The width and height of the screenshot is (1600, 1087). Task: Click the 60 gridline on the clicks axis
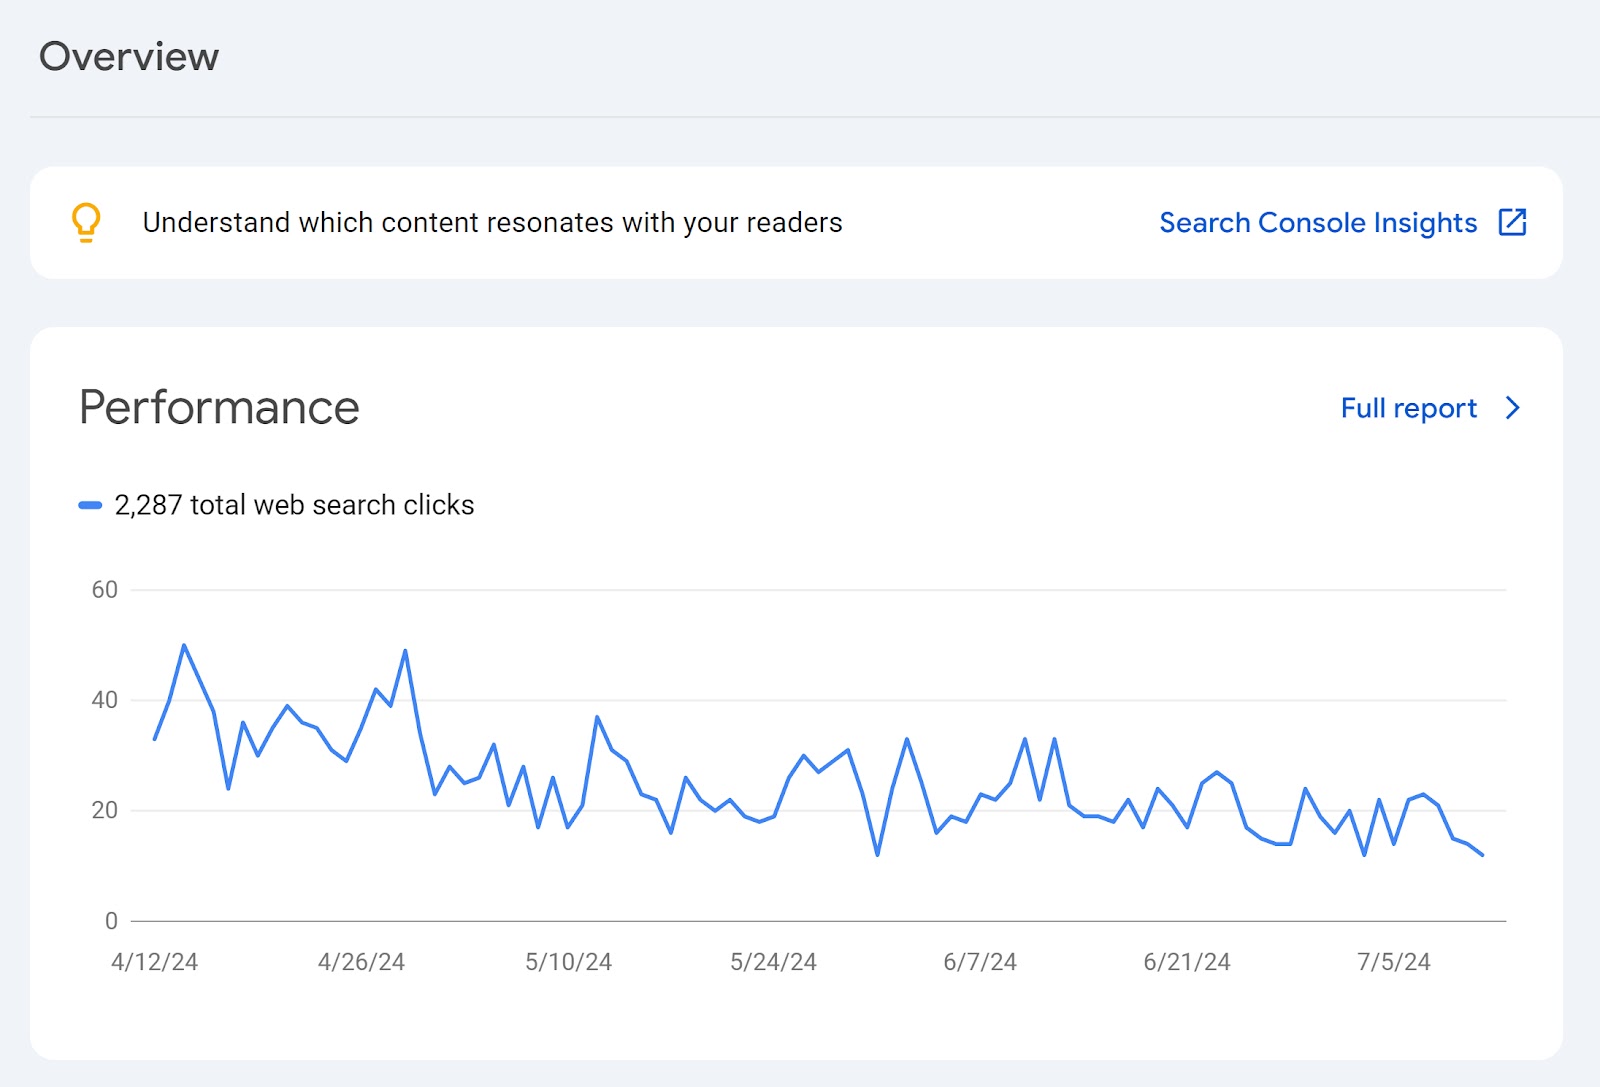coord(104,590)
